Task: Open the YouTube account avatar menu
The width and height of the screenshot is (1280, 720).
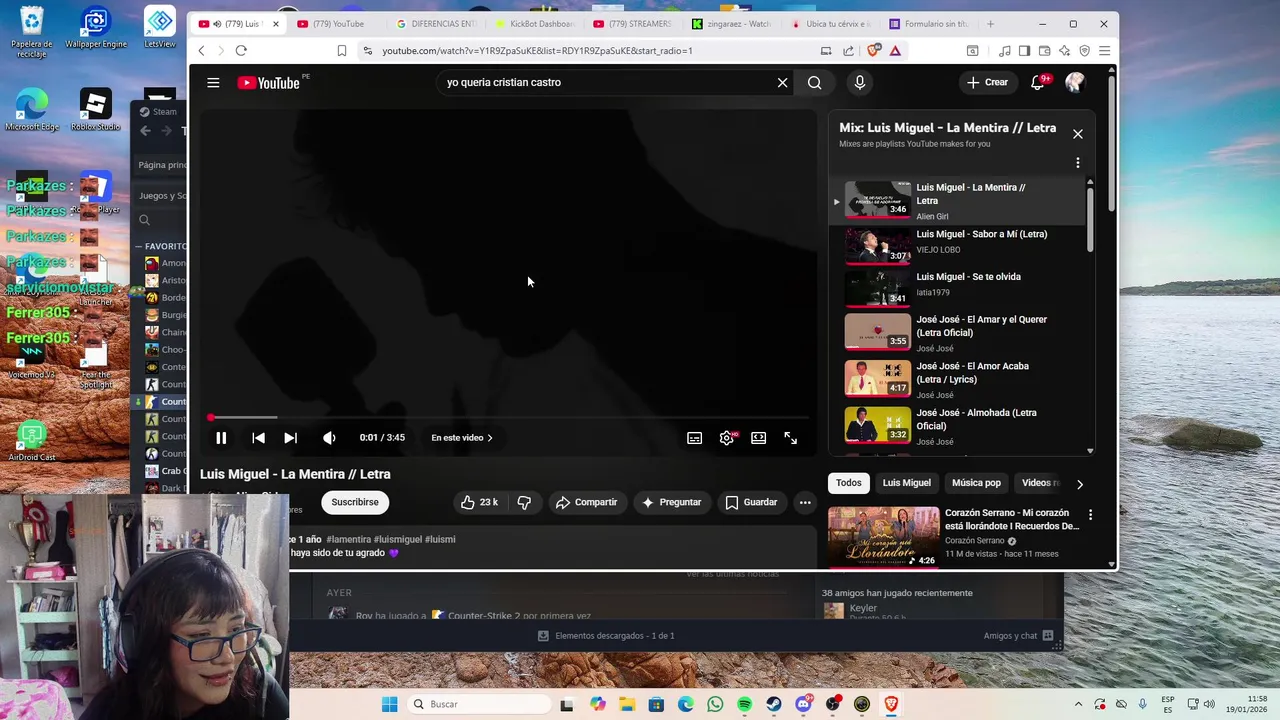Action: click(x=1075, y=83)
